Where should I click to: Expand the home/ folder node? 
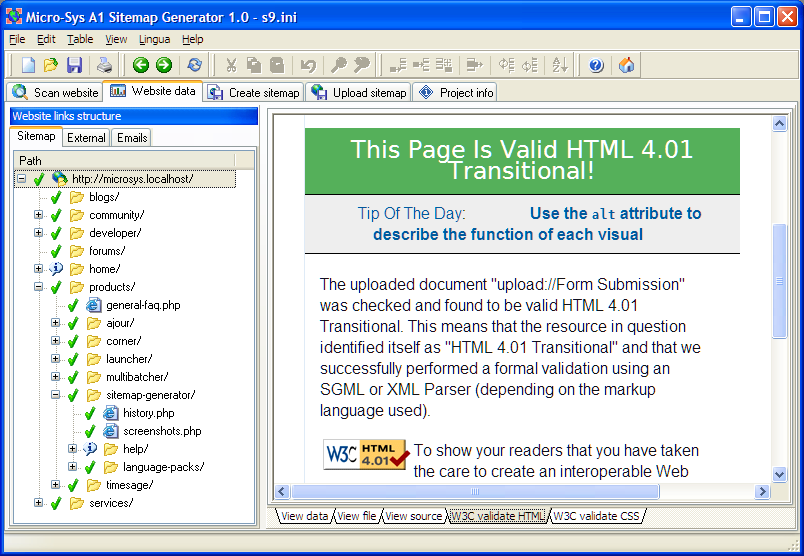(38, 269)
